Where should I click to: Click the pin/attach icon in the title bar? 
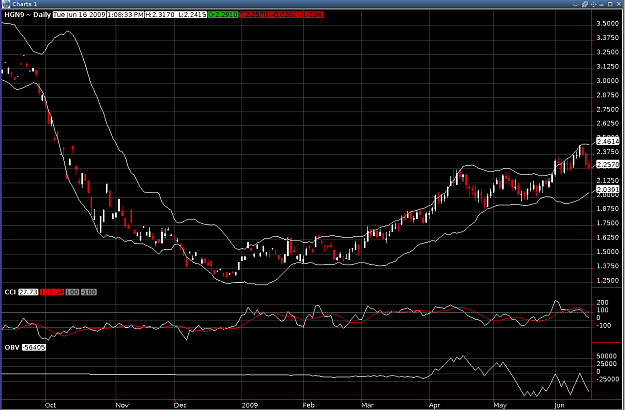(x=585, y=4)
